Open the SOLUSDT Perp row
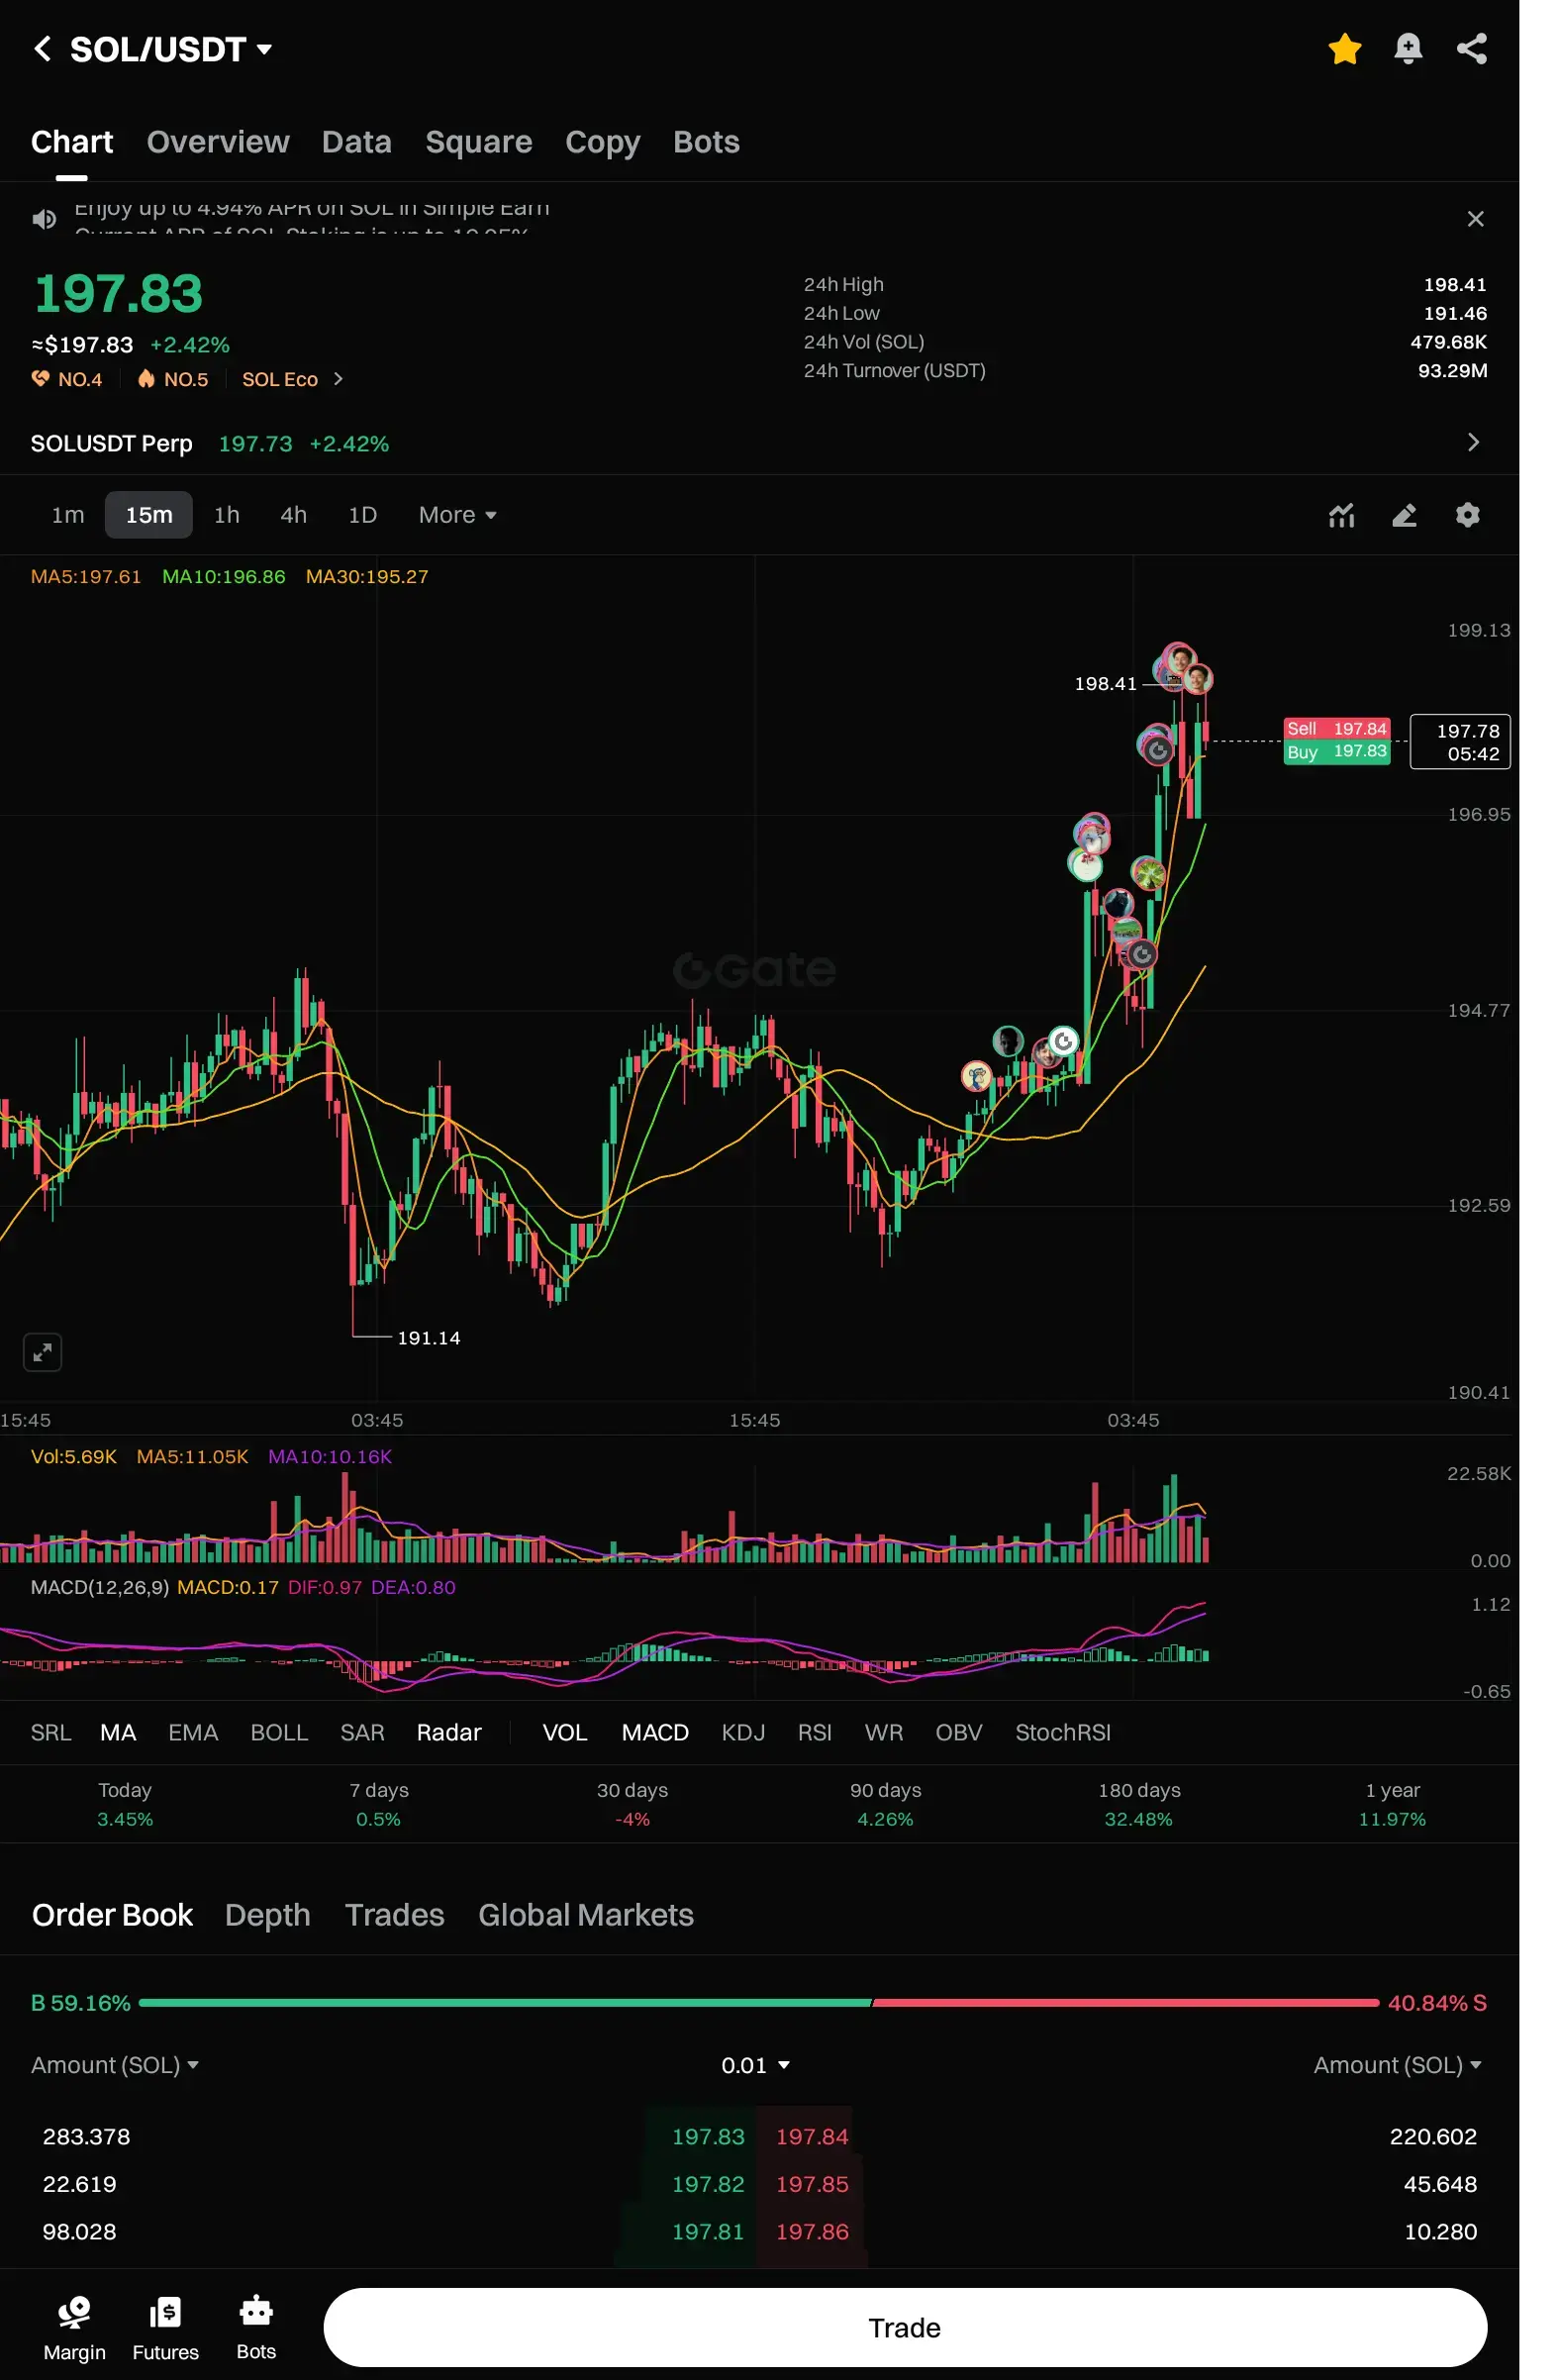Image resolution: width=1559 pixels, height=2380 pixels. [759, 443]
